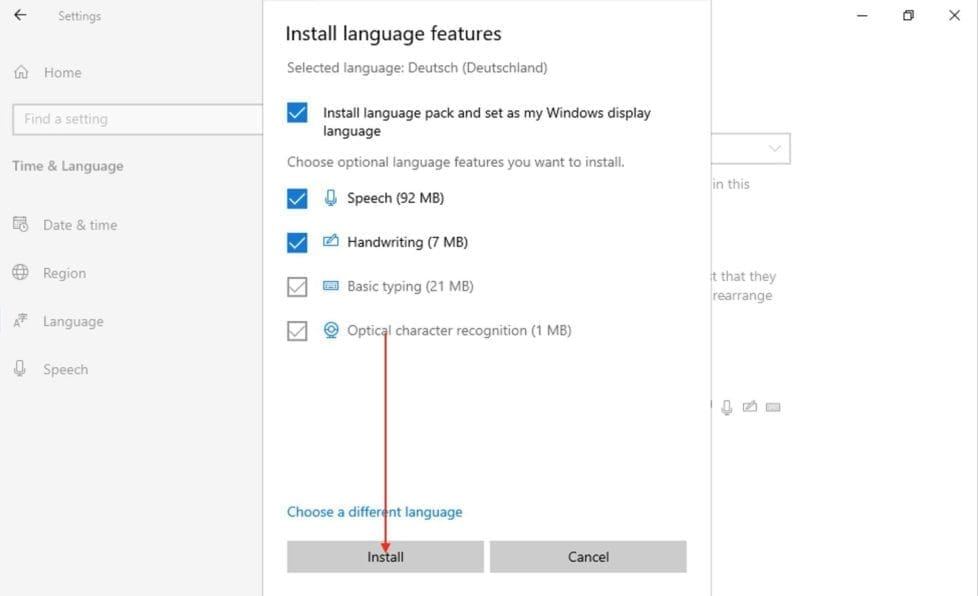This screenshot has width=978, height=596.
Task: Select the Language icon in the sidebar
Action: point(21,320)
